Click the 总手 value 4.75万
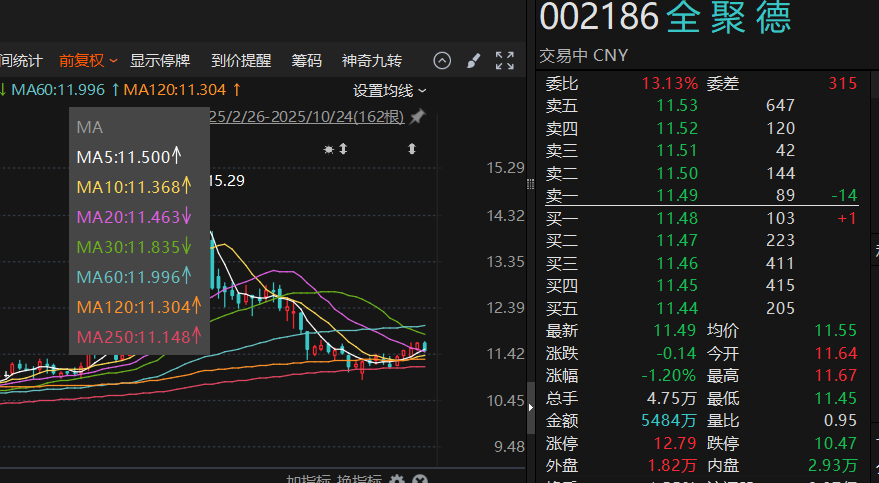This screenshot has height=483, width=879. 672,398
